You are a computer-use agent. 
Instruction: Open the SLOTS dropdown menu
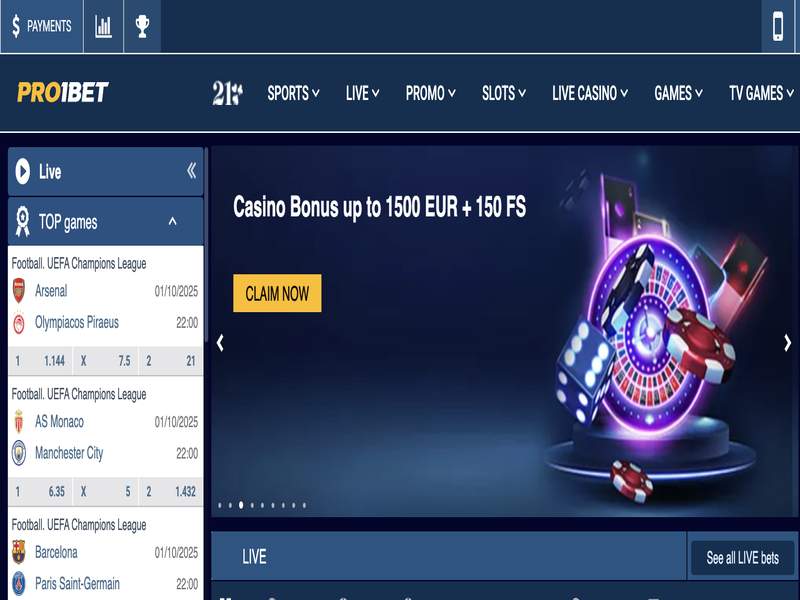point(504,93)
